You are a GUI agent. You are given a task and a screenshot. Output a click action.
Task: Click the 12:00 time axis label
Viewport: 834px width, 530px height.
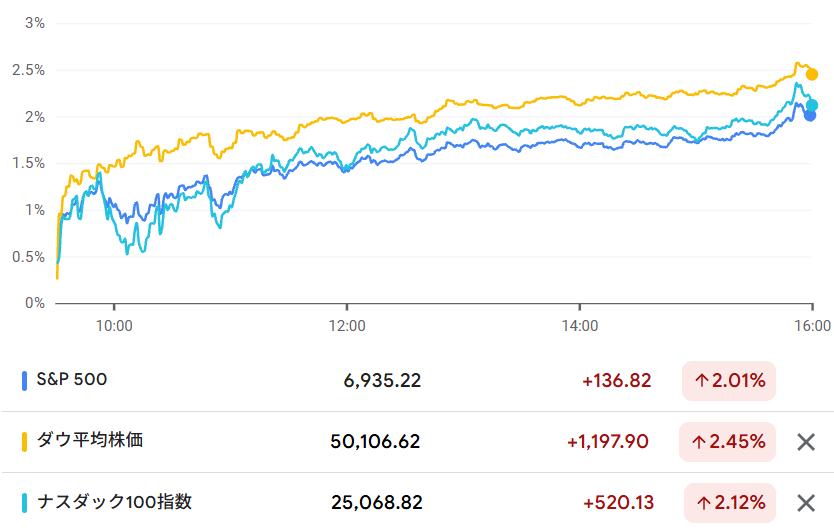click(x=347, y=325)
